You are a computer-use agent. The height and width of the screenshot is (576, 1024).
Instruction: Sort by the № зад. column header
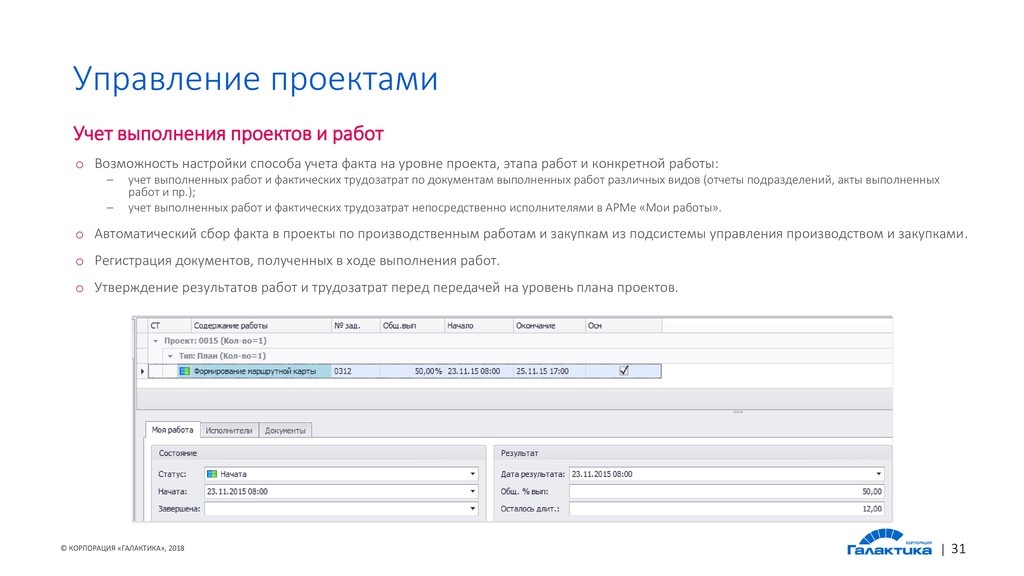pyautogui.click(x=355, y=325)
